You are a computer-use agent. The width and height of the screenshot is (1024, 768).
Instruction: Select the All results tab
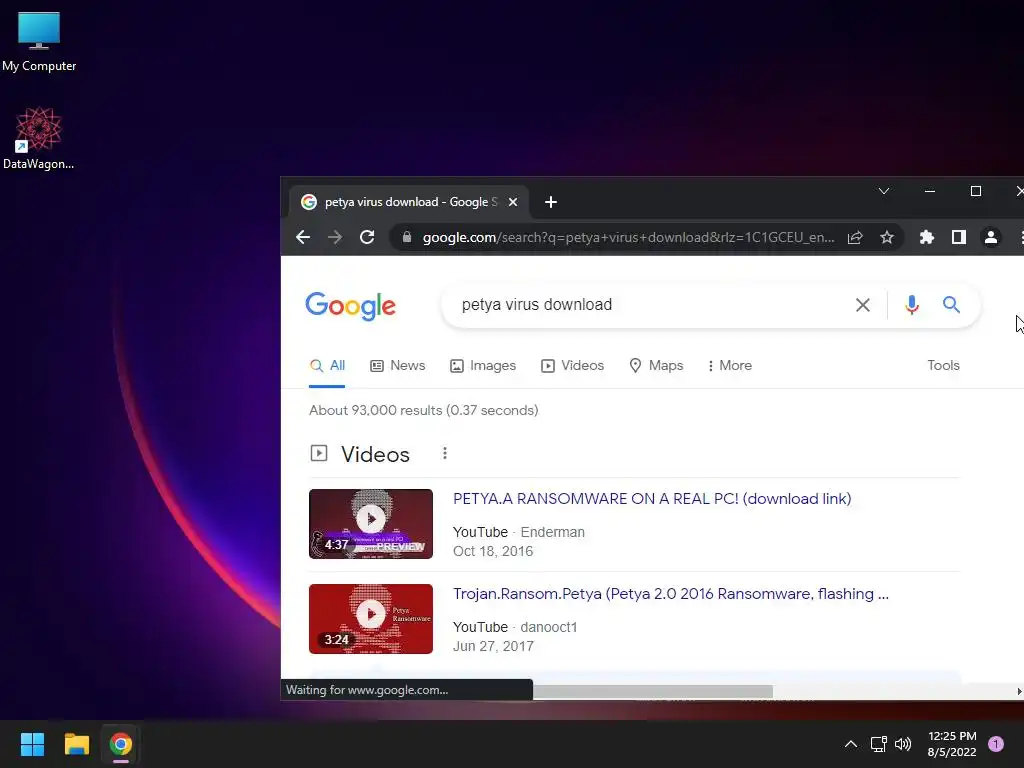click(x=327, y=366)
